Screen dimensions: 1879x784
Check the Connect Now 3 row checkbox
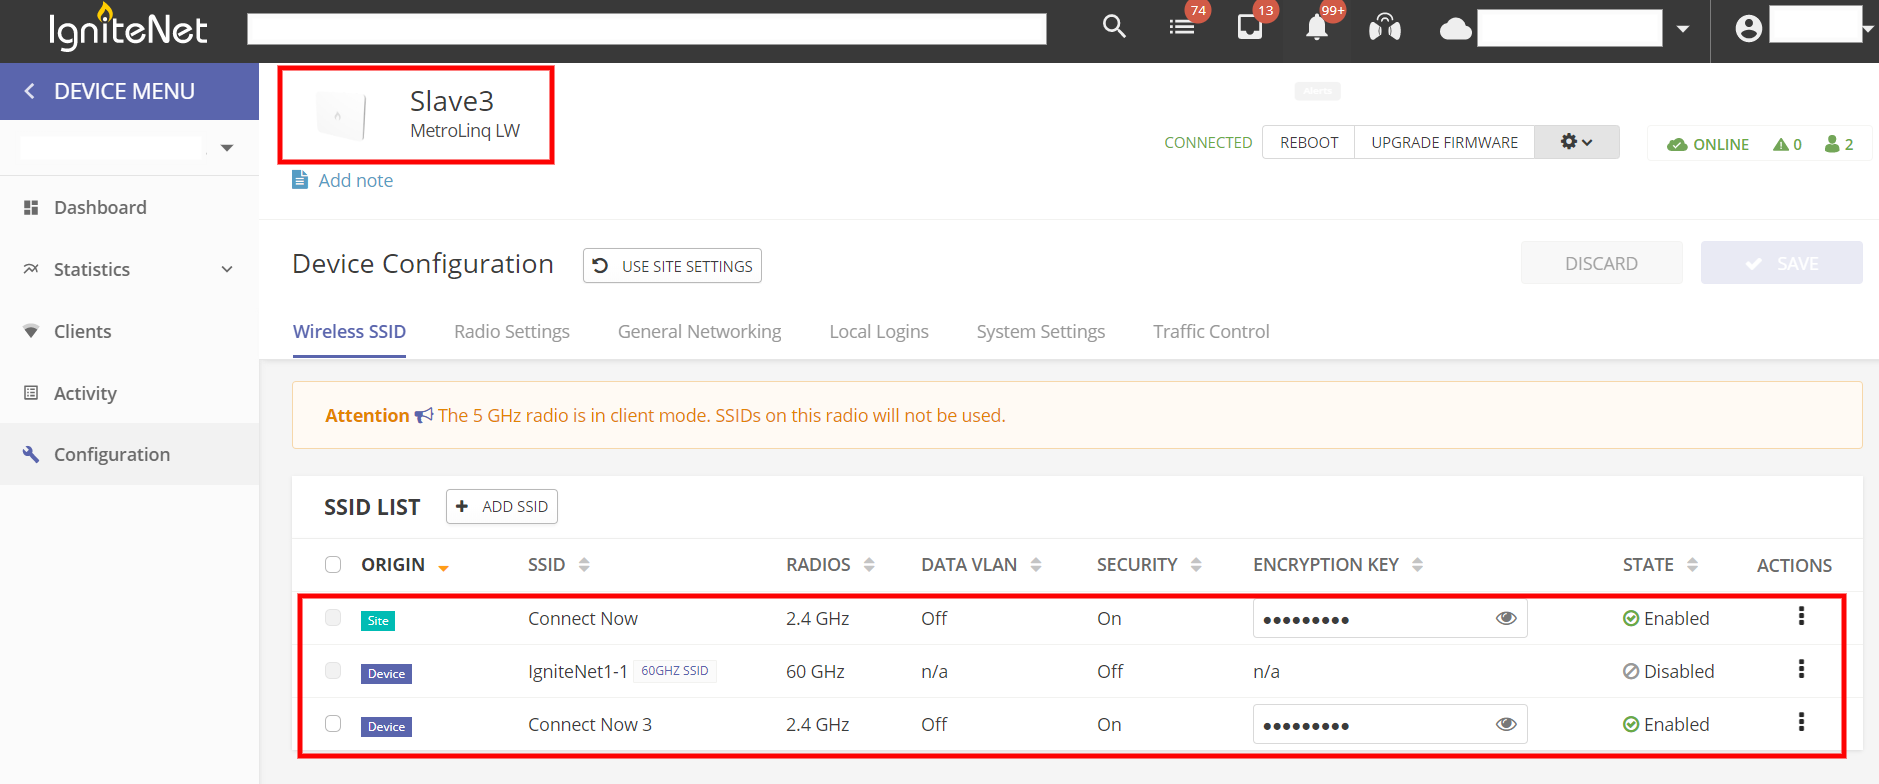pyautogui.click(x=333, y=723)
